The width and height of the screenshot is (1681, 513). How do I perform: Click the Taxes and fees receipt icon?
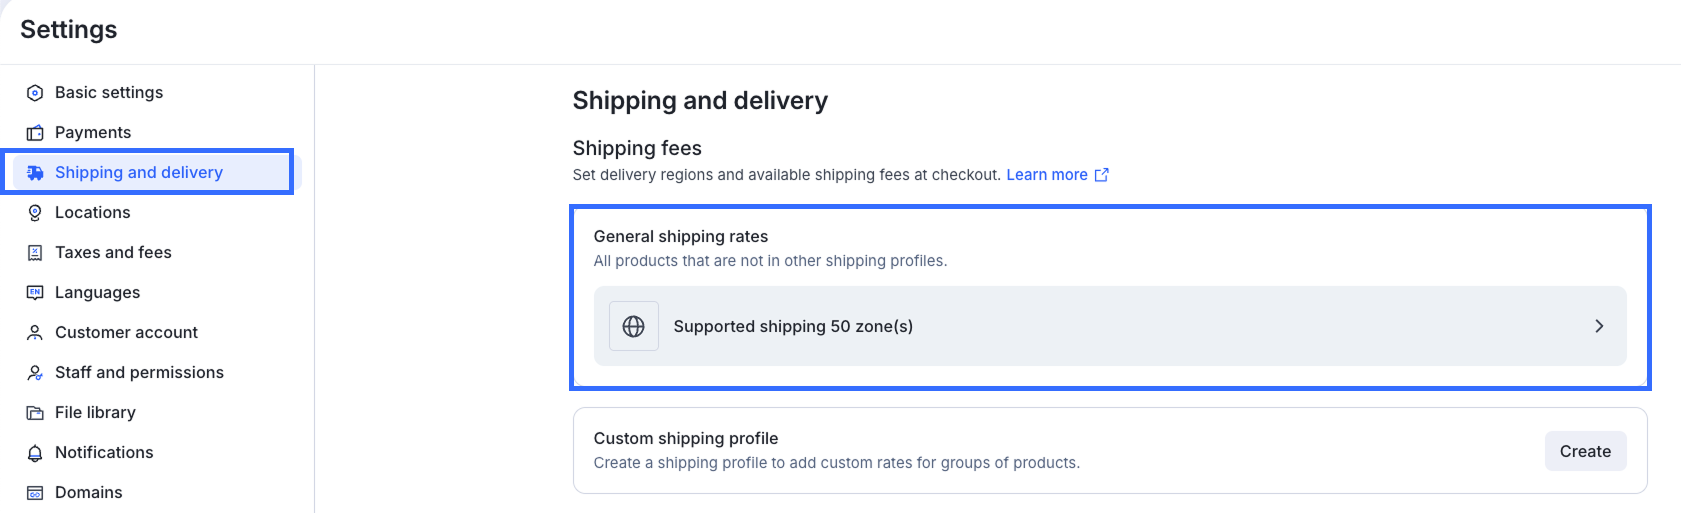pos(35,253)
